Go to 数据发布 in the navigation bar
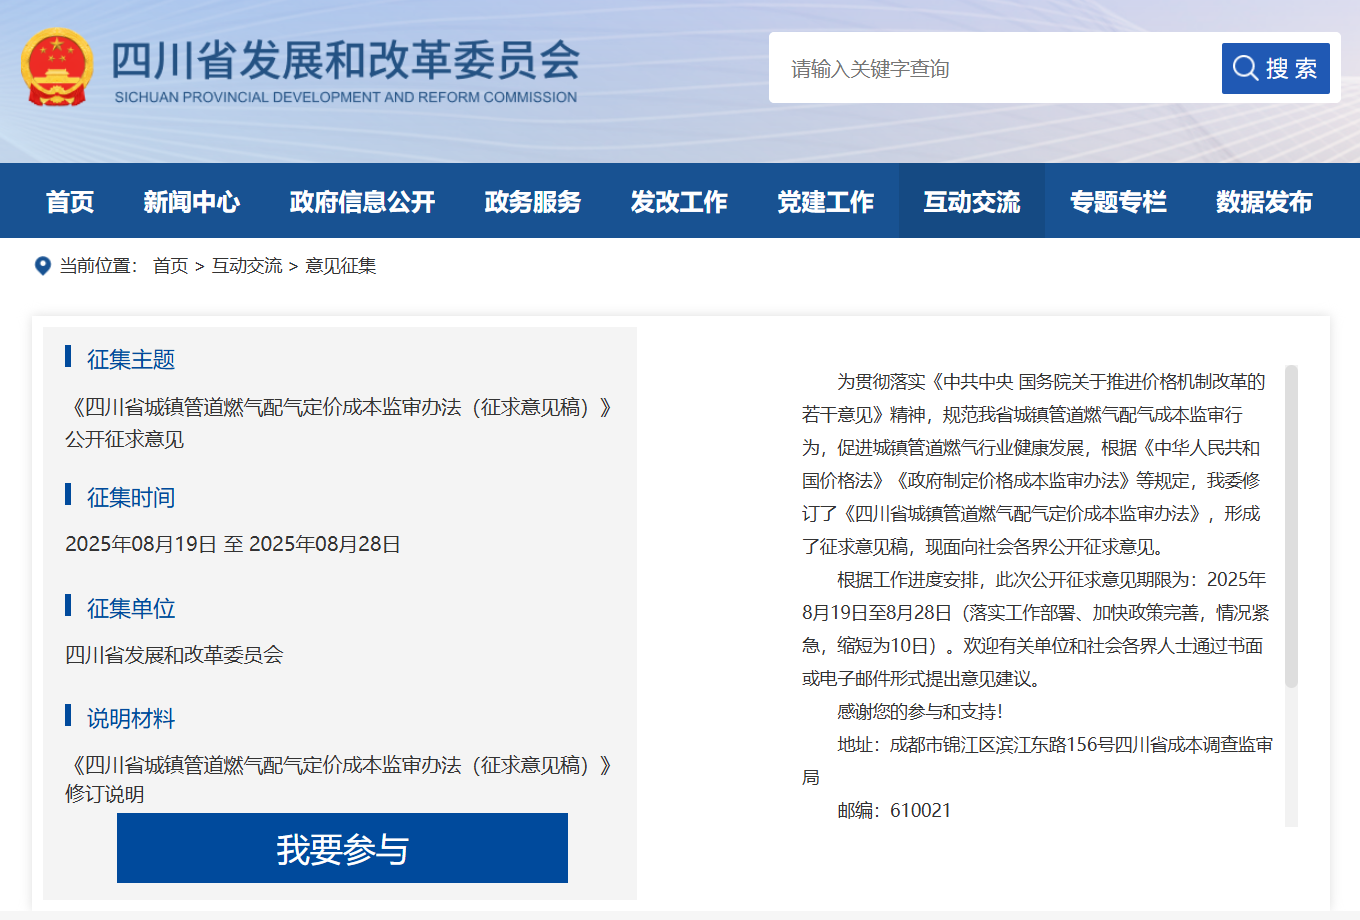1360x920 pixels. [1264, 202]
